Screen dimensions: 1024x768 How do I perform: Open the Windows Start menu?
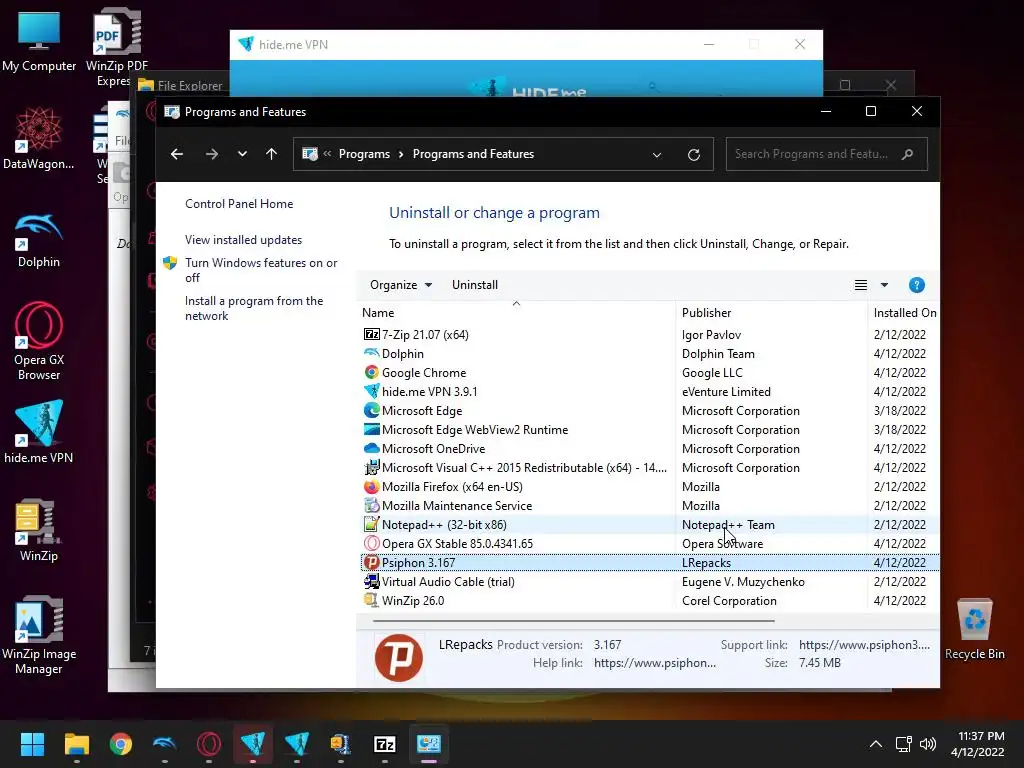32,744
